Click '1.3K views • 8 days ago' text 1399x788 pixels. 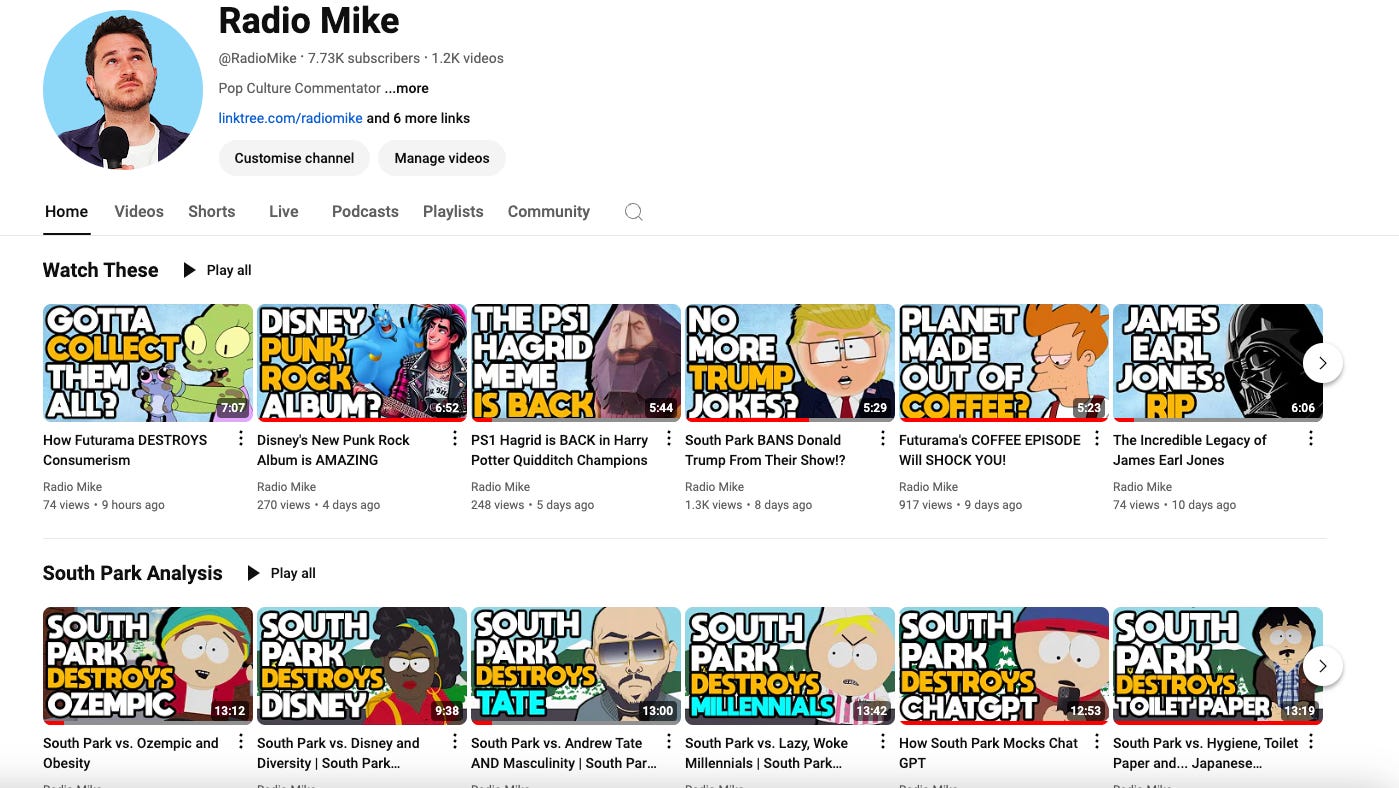click(x=748, y=505)
